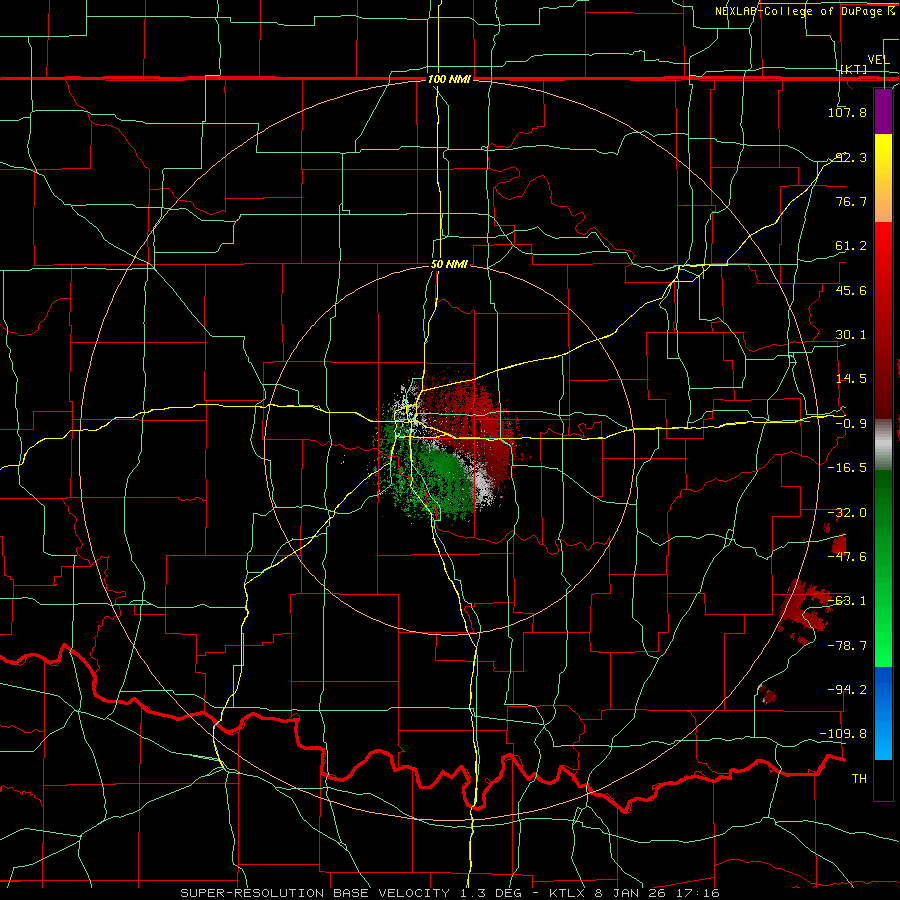The width and height of the screenshot is (900, 900).
Task: Click the 61.2 velocity scale value
Action: click(x=851, y=246)
